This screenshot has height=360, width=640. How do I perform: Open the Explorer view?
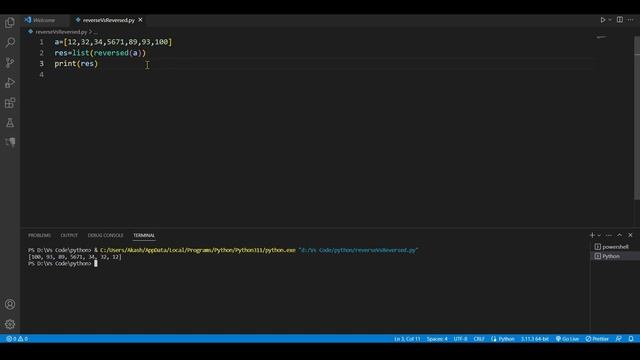[10, 22]
